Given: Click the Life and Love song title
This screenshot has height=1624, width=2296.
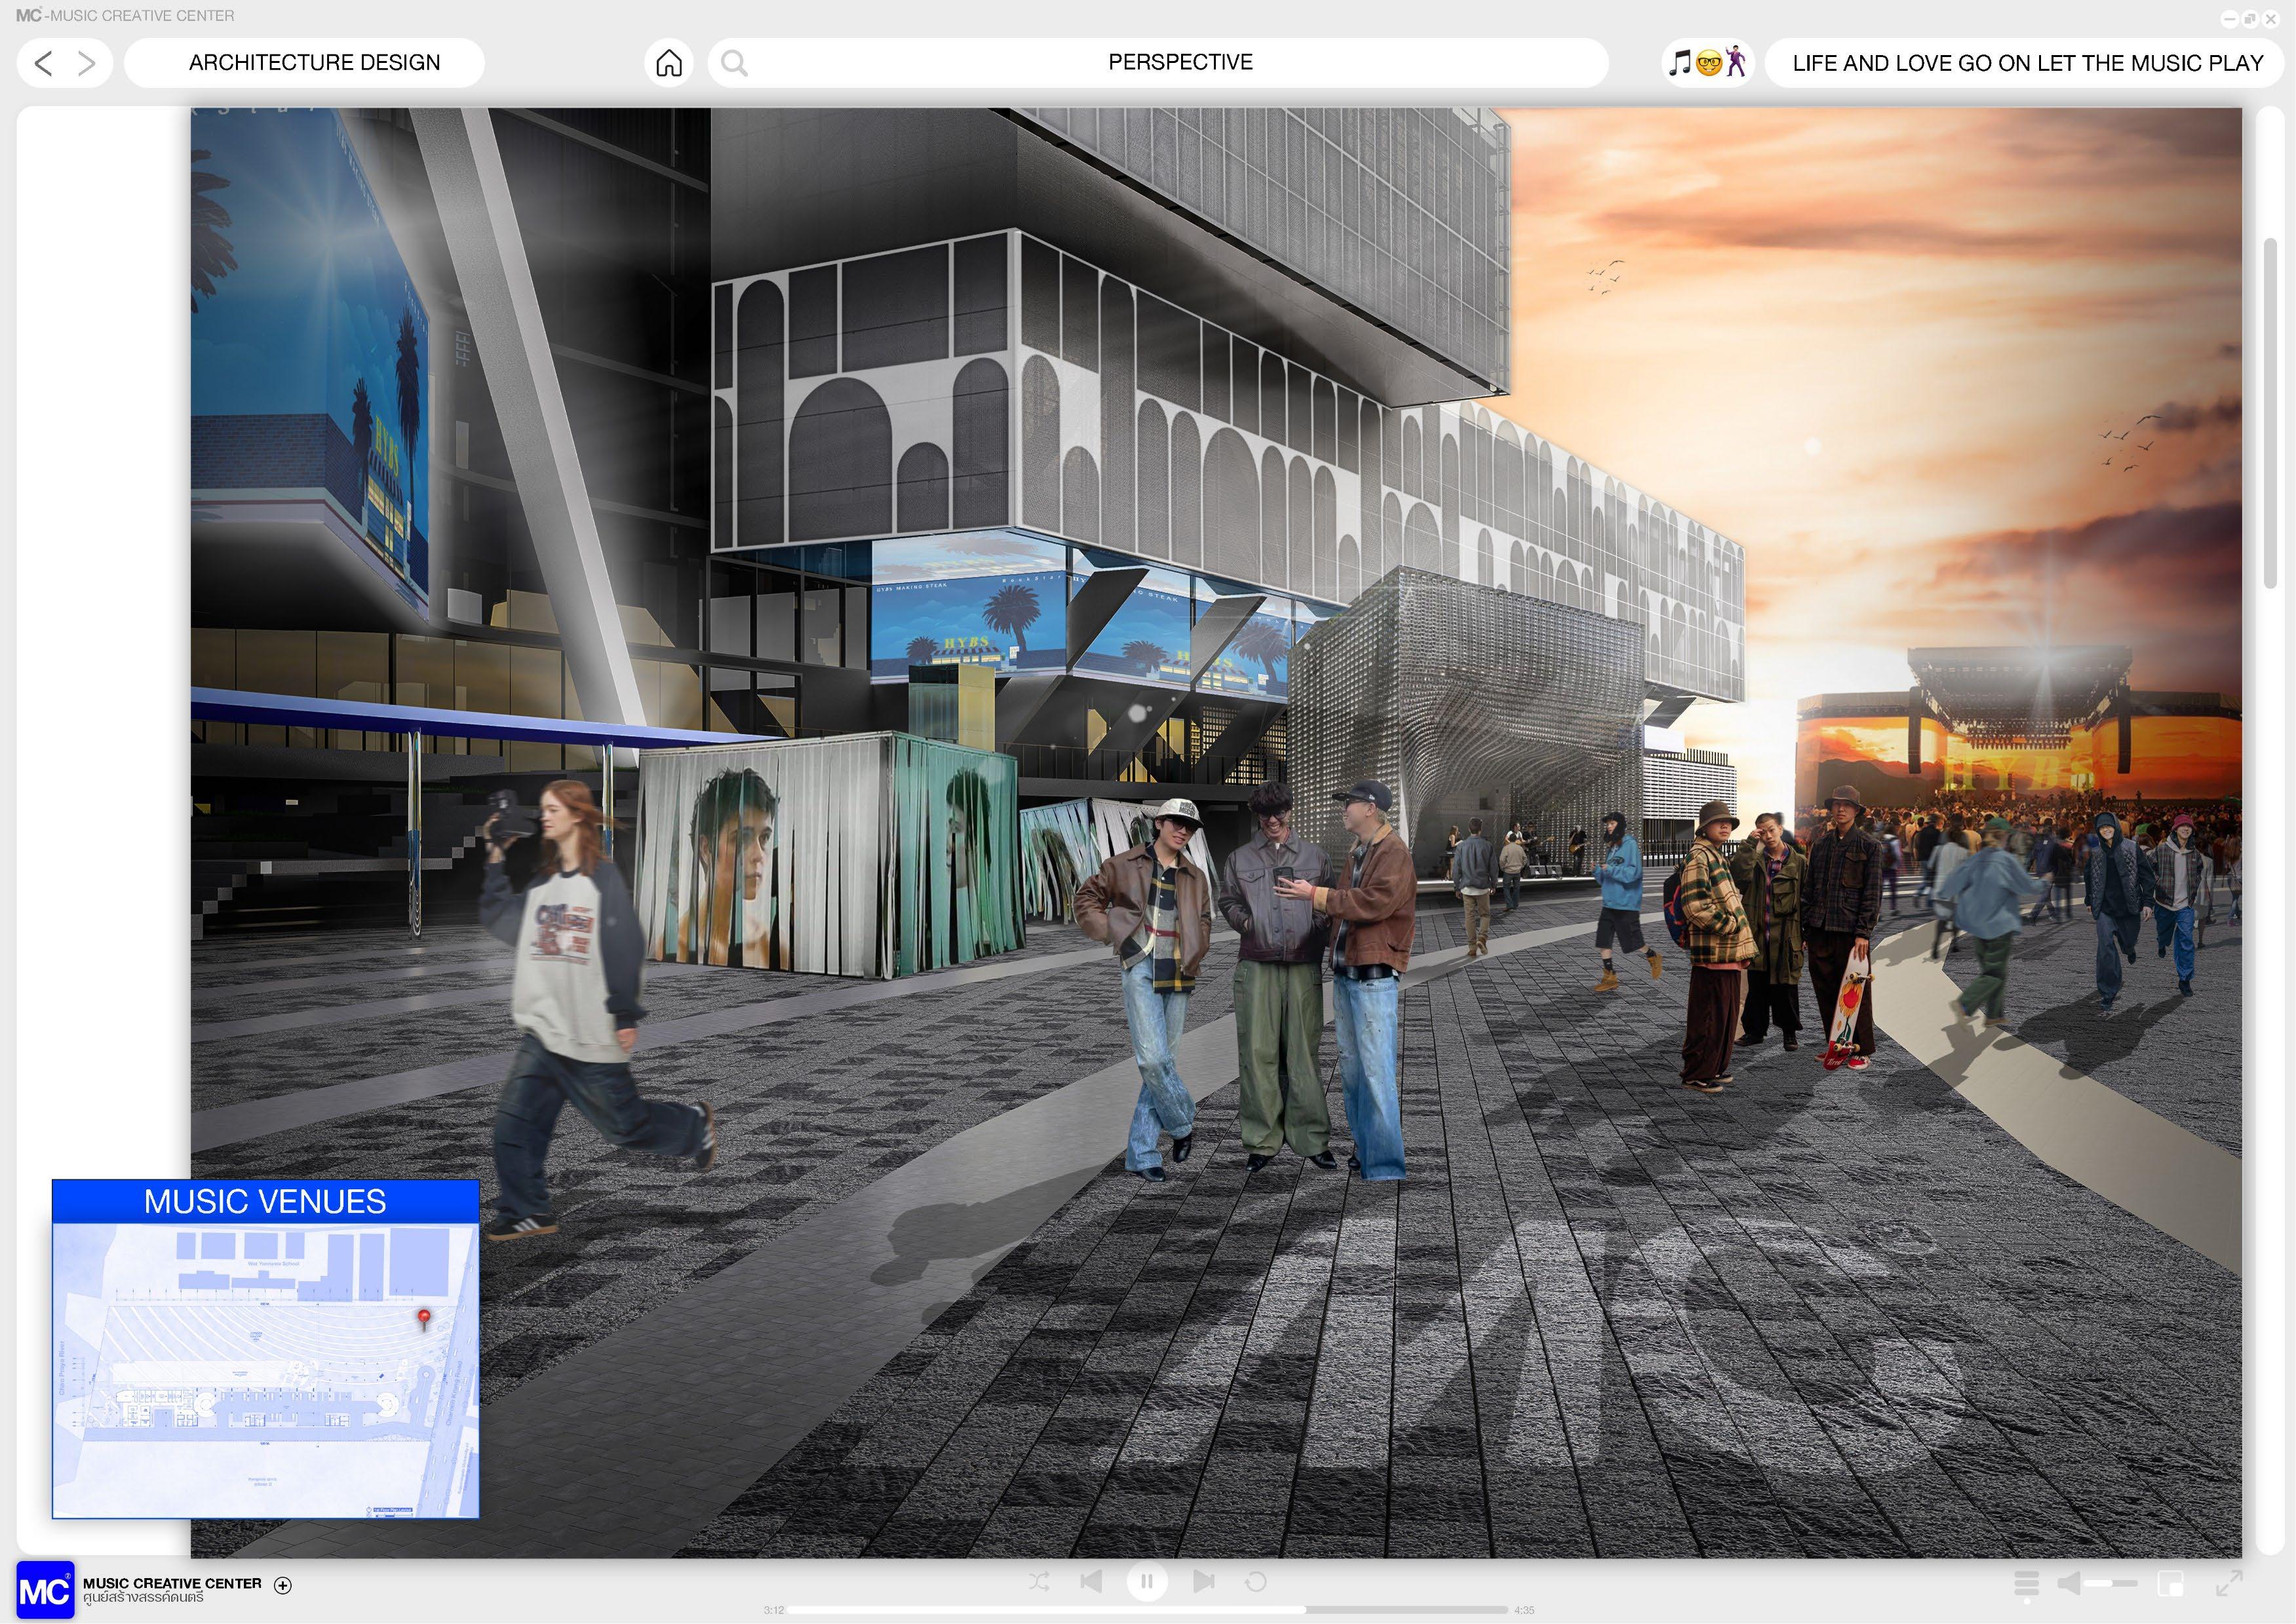Looking at the screenshot, I should coord(2027,63).
